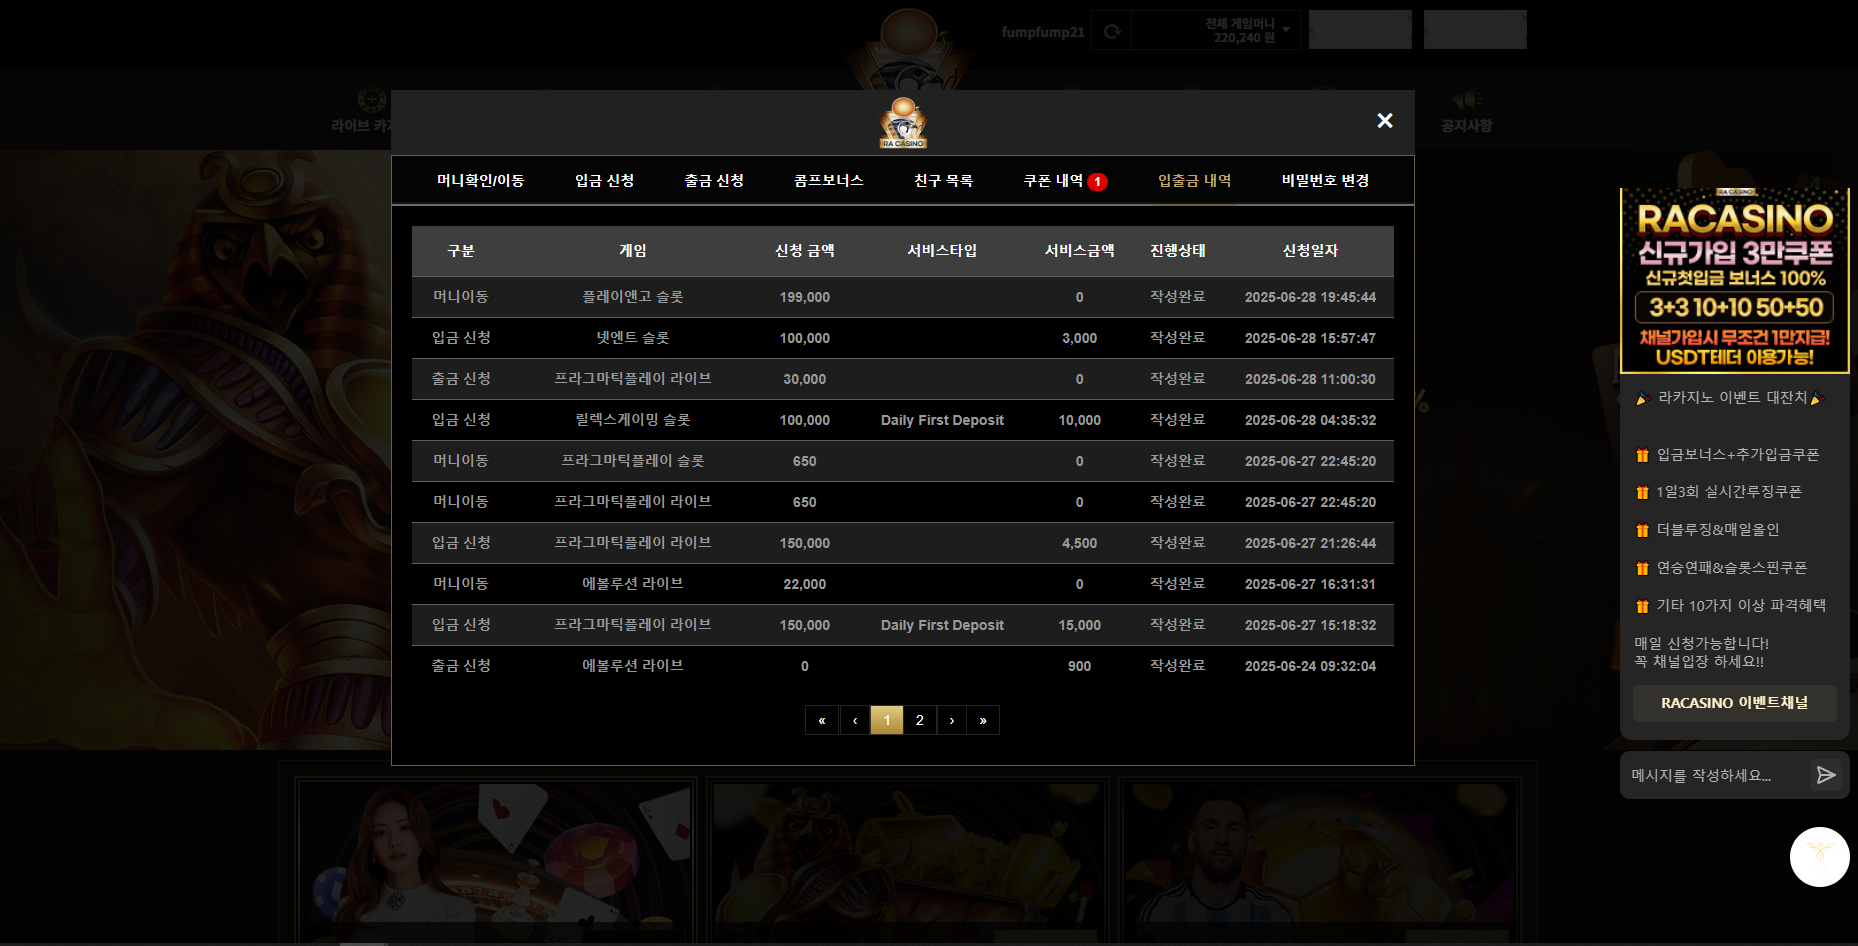Switch to the 입금 신청 tab

(x=604, y=181)
